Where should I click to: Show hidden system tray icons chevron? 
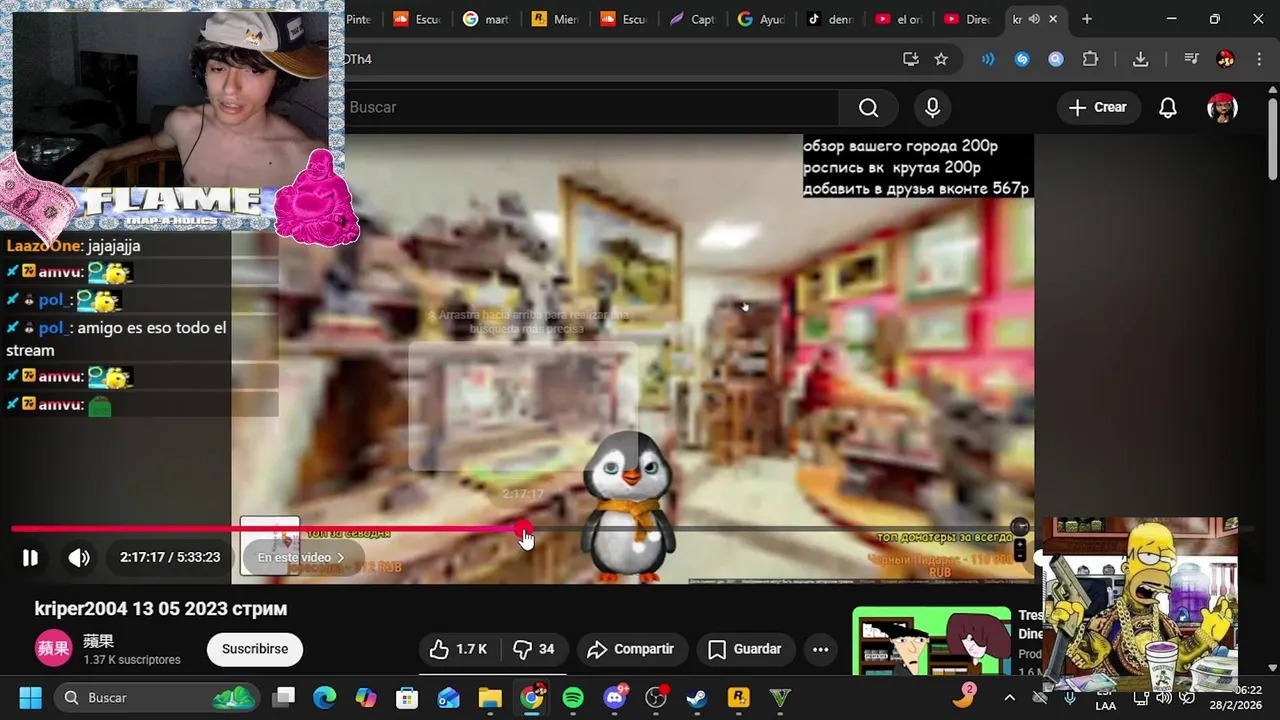[1009, 698]
